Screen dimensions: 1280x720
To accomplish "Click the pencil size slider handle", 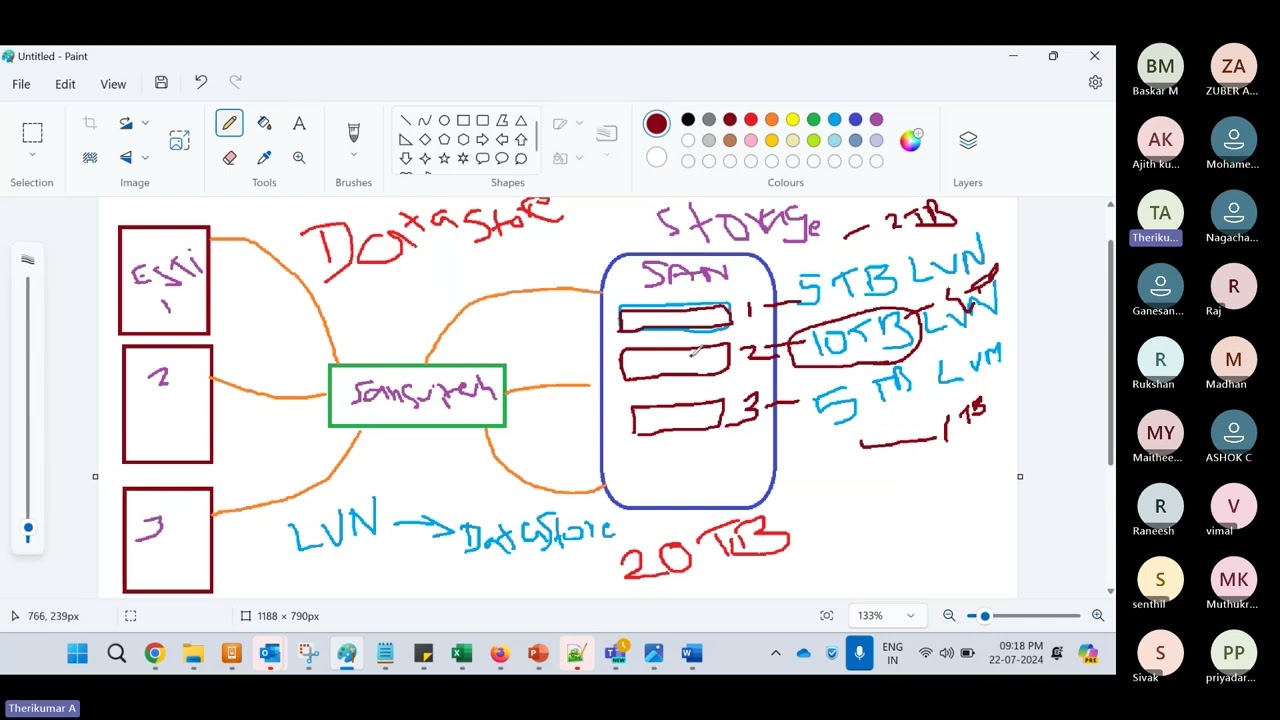I will 28,528.
